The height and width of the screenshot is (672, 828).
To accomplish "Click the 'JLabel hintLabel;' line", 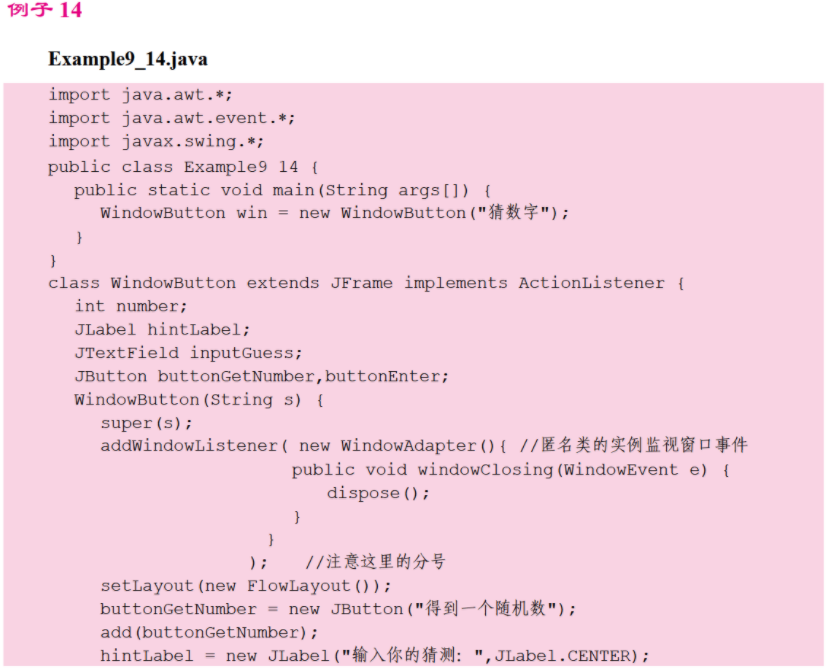I will [x=162, y=329].
